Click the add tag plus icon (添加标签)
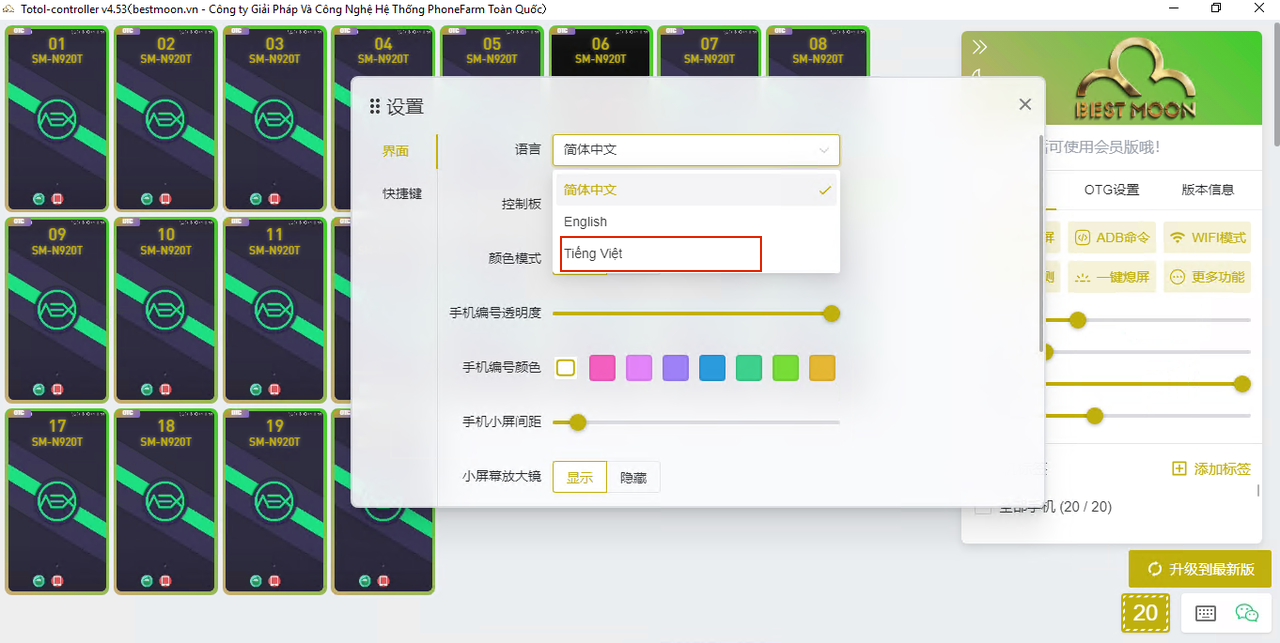Viewport: 1280px width, 643px height. point(1179,469)
